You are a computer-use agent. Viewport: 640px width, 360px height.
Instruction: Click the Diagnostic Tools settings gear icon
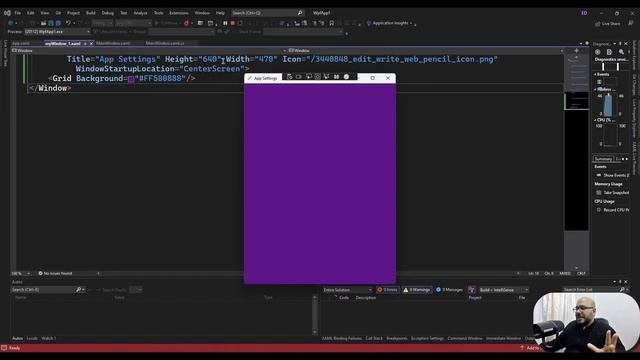click(x=598, y=52)
